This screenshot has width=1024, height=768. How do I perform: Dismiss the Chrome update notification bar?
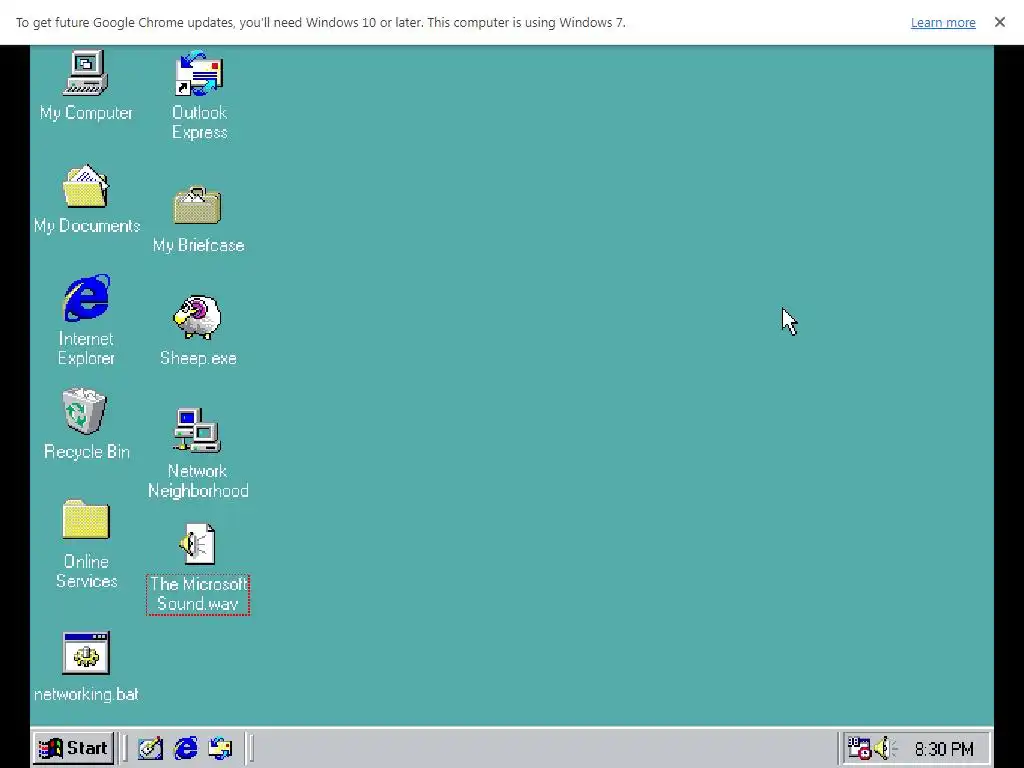[x=1000, y=22]
